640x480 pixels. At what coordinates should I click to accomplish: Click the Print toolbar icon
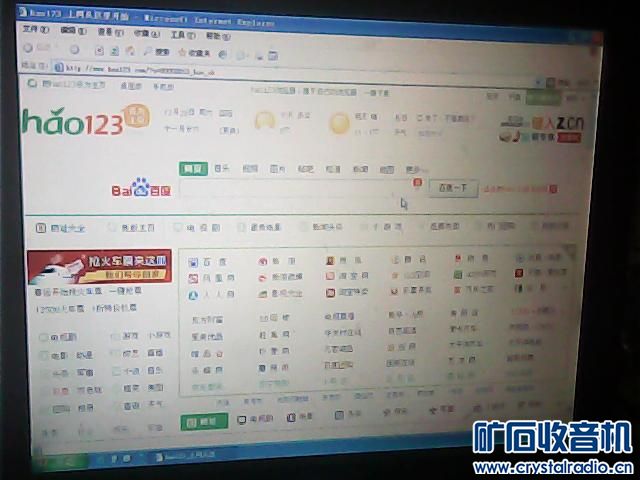259,56
